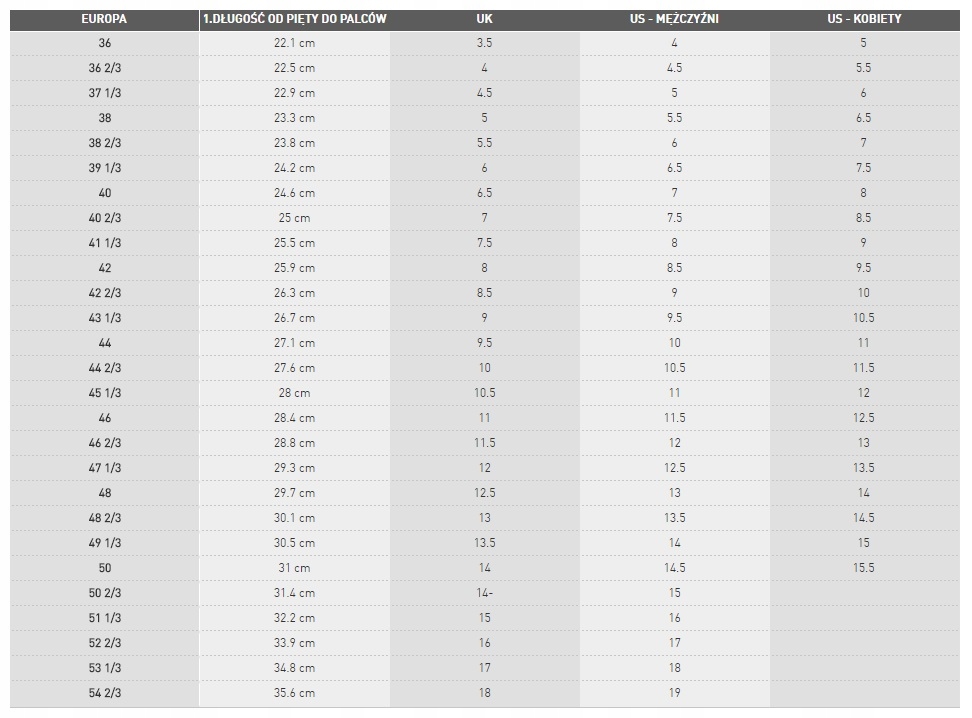Click the EUROPA column header
972x718 pixels.
(x=104, y=18)
